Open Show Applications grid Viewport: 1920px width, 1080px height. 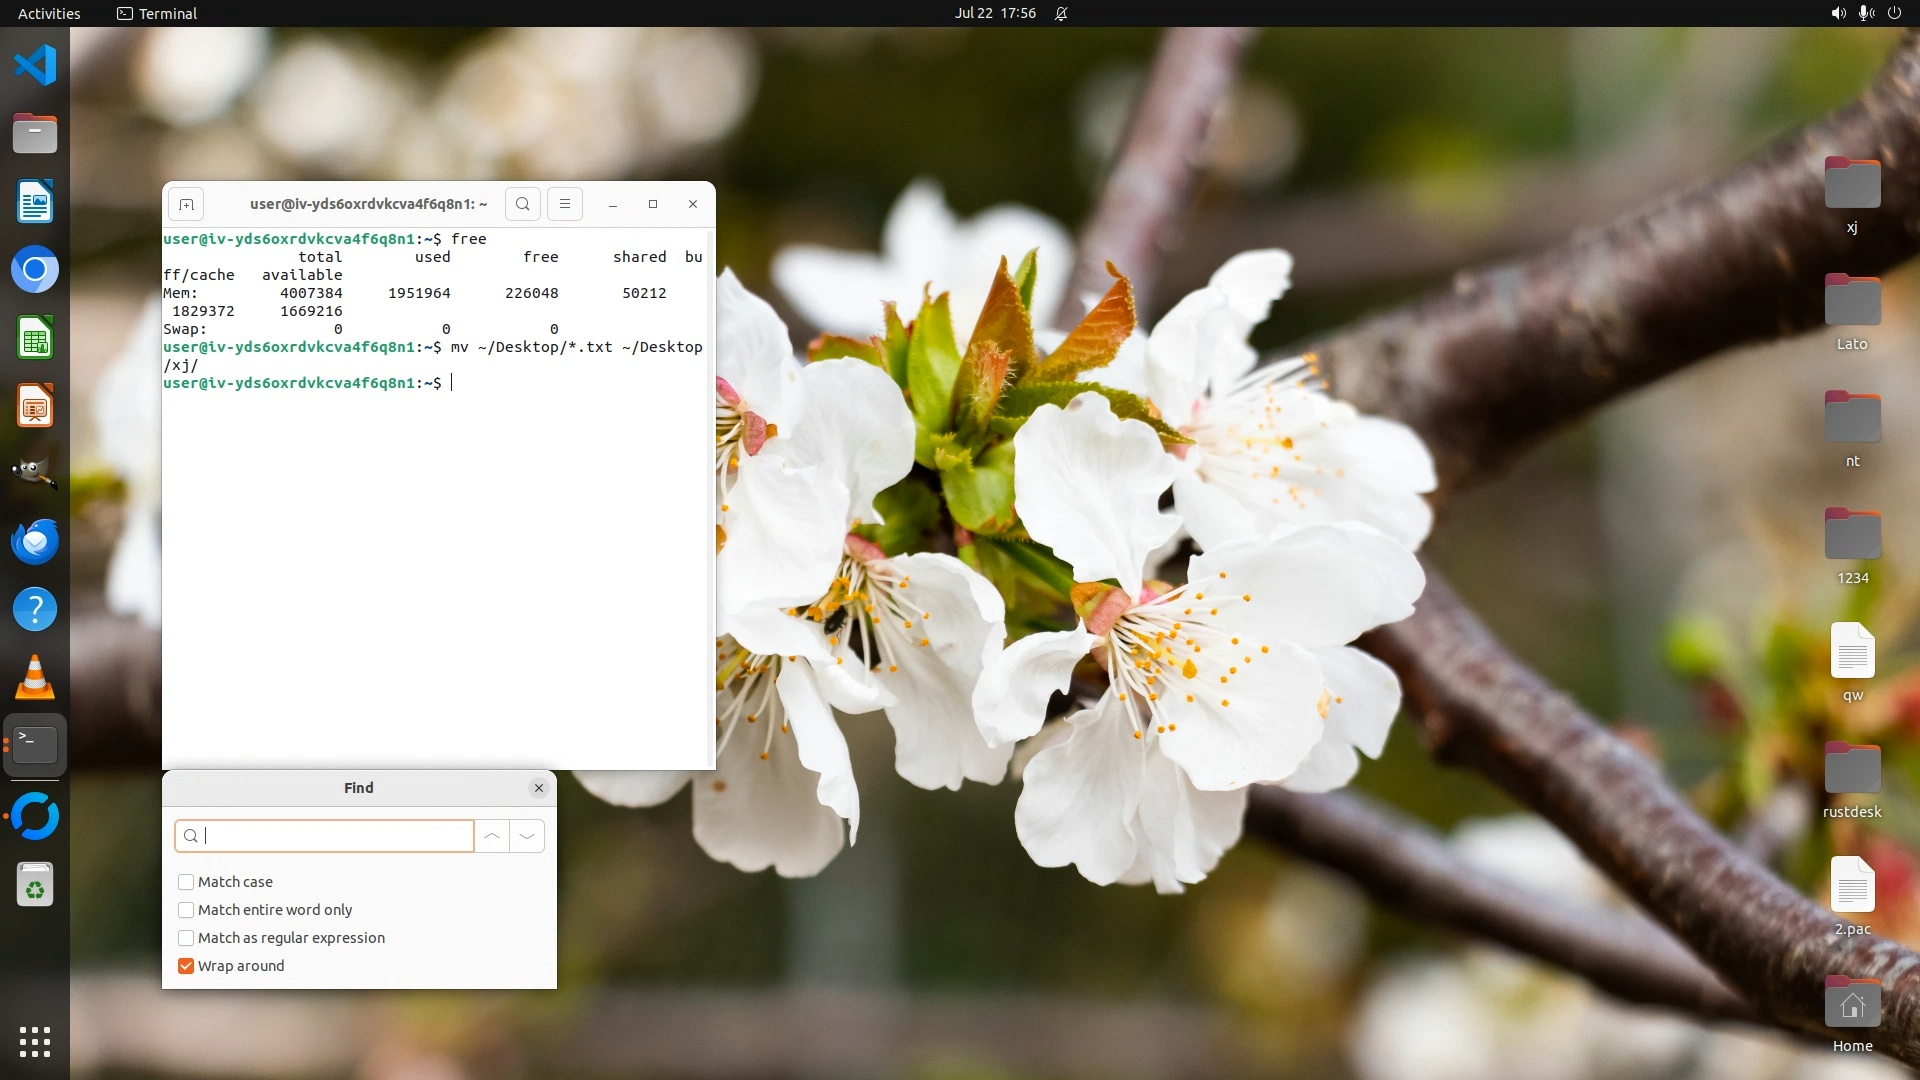35,1041
